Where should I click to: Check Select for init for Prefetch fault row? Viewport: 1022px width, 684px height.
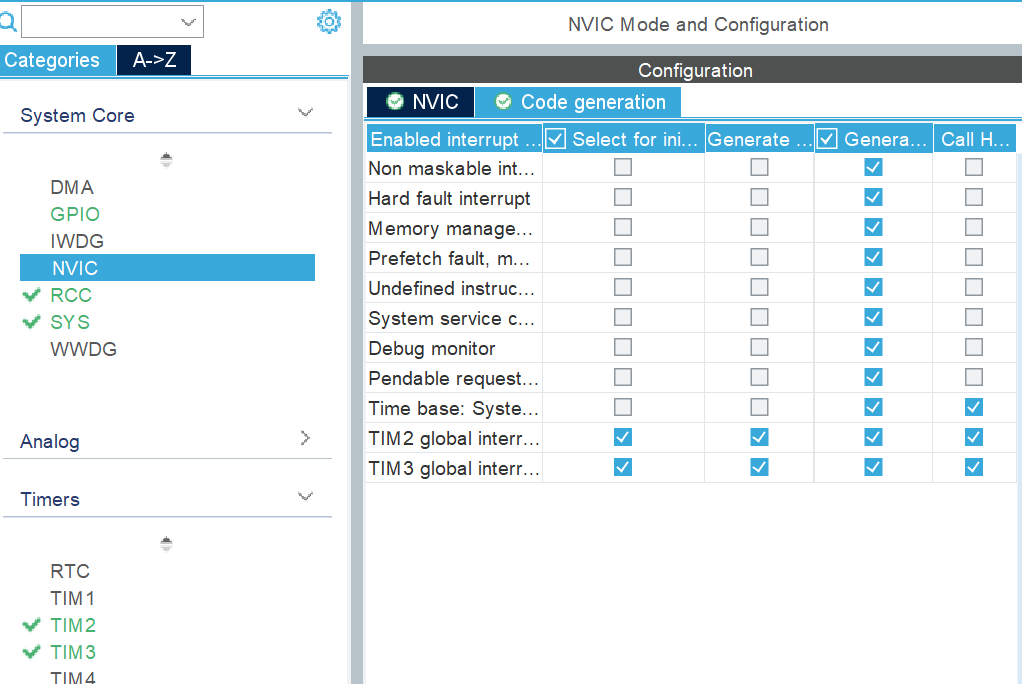point(622,258)
